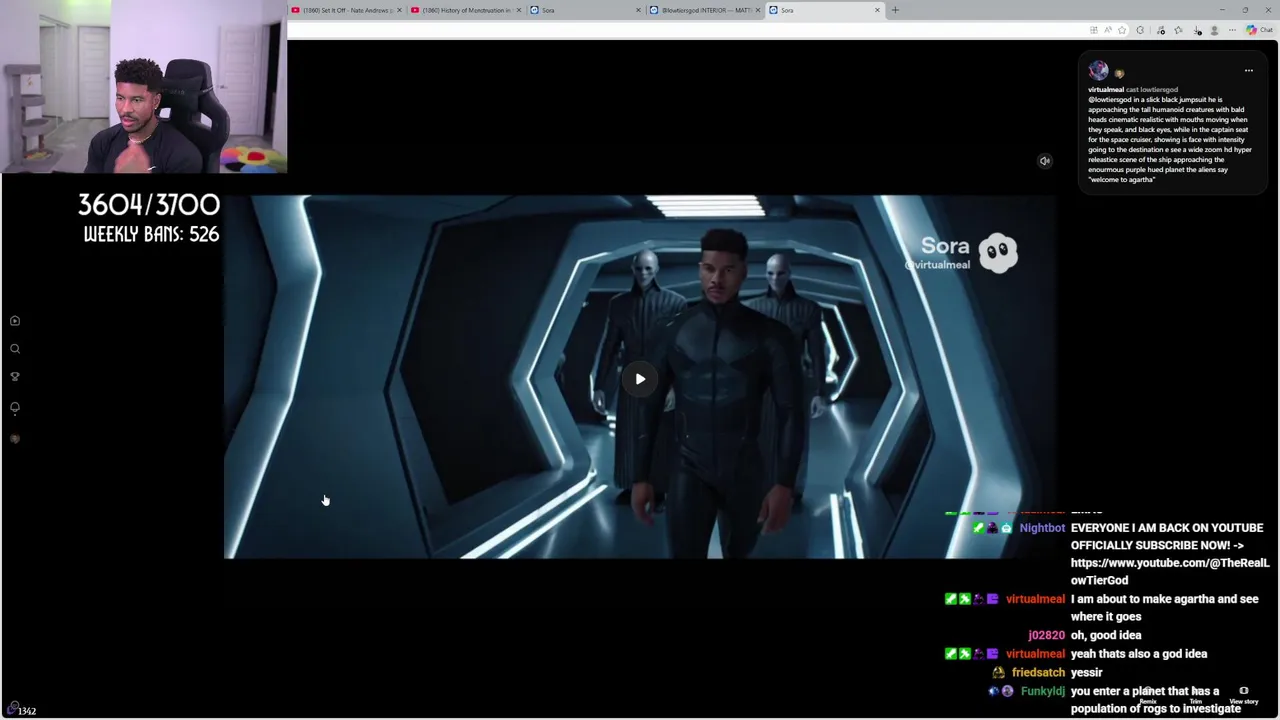This screenshot has width=1280, height=720.
Task: Open virtualmeal's profile avatar
Action: tap(1098, 70)
